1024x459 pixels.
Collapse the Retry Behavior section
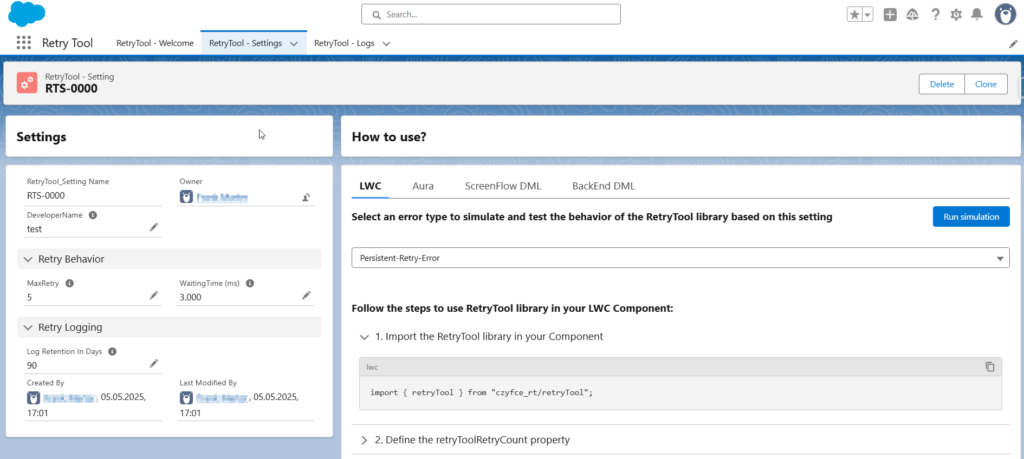pyautogui.click(x=27, y=259)
